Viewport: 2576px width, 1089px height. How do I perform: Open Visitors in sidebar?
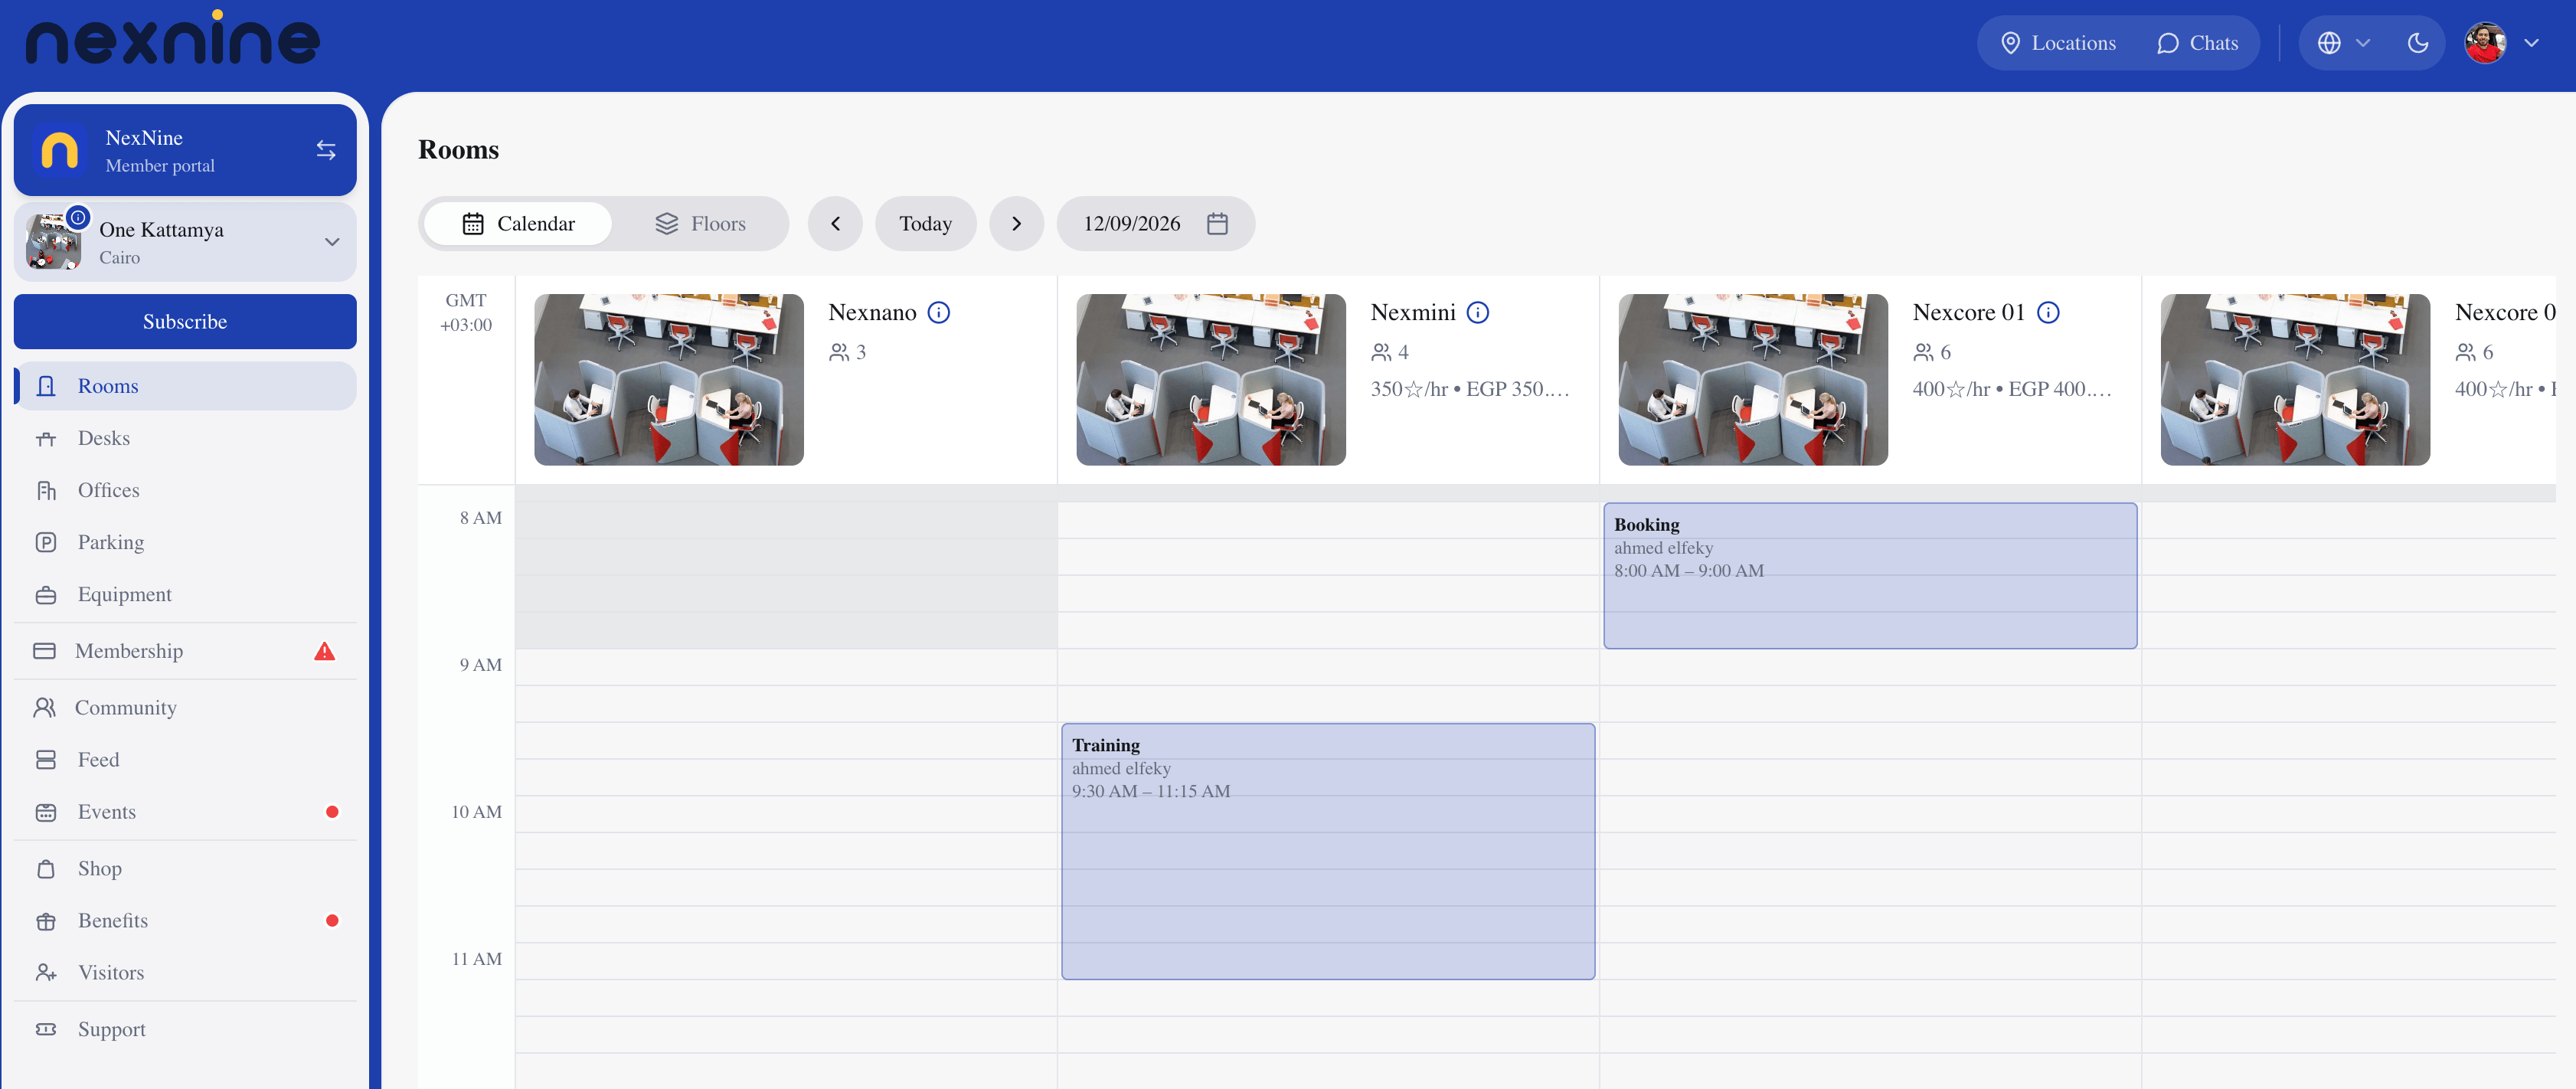tap(185, 973)
